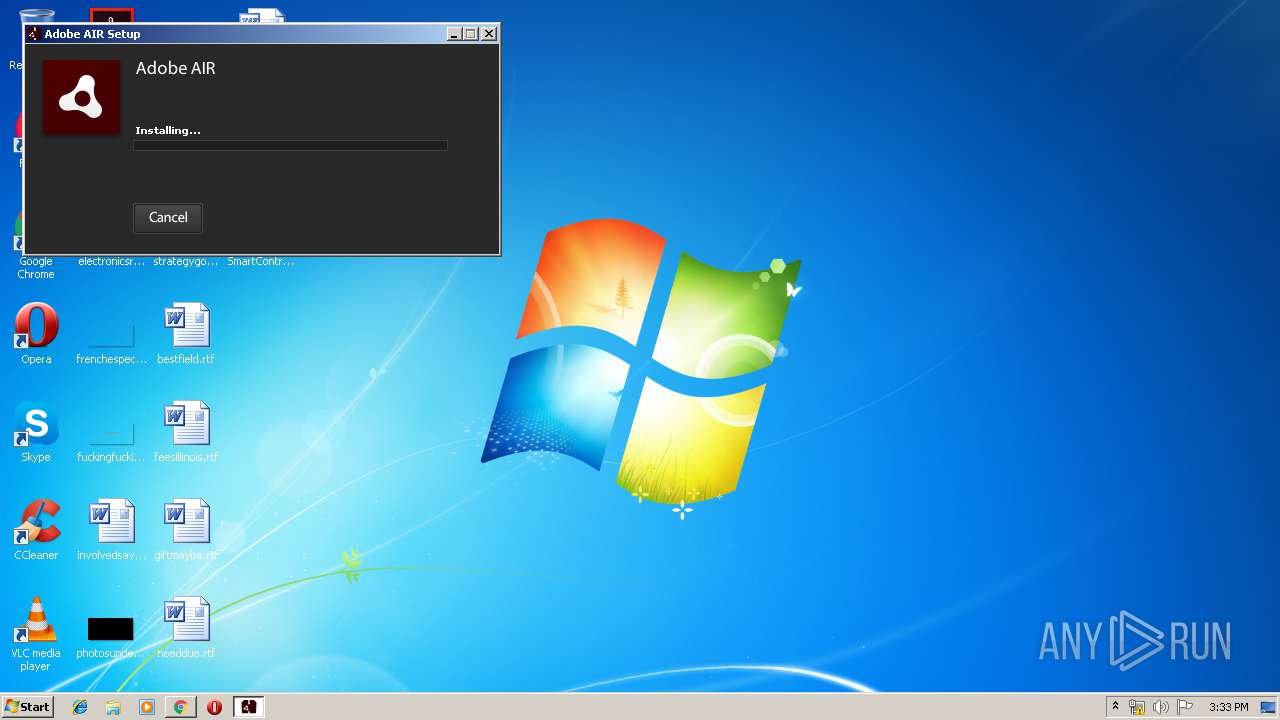The width and height of the screenshot is (1280, 720).
Task: Select the Google Chrome desktop label
Action: click(36, 268)
